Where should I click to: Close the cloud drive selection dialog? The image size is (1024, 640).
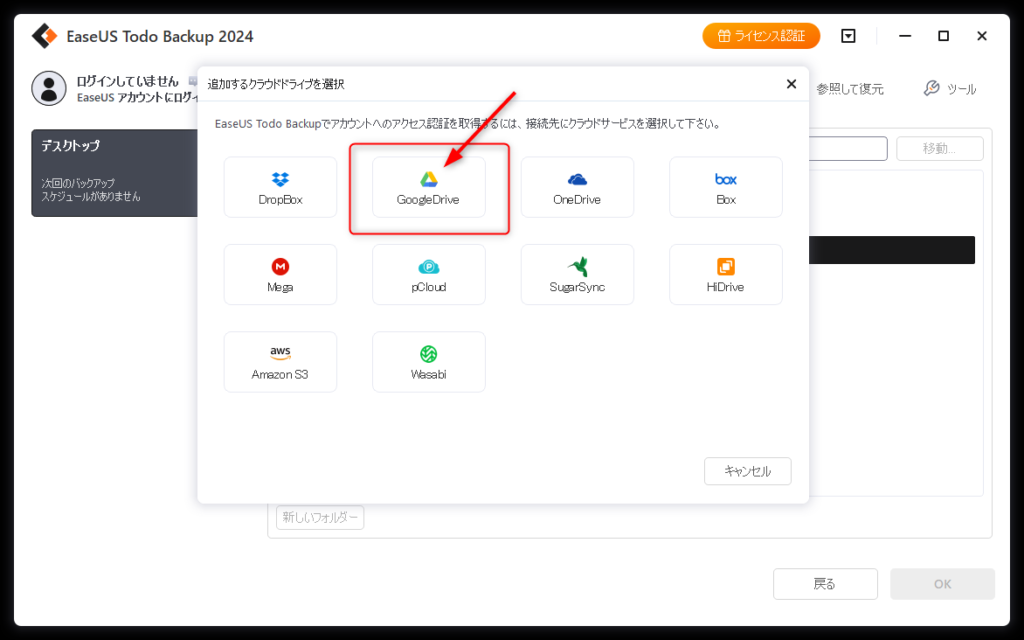click(791, 84)
